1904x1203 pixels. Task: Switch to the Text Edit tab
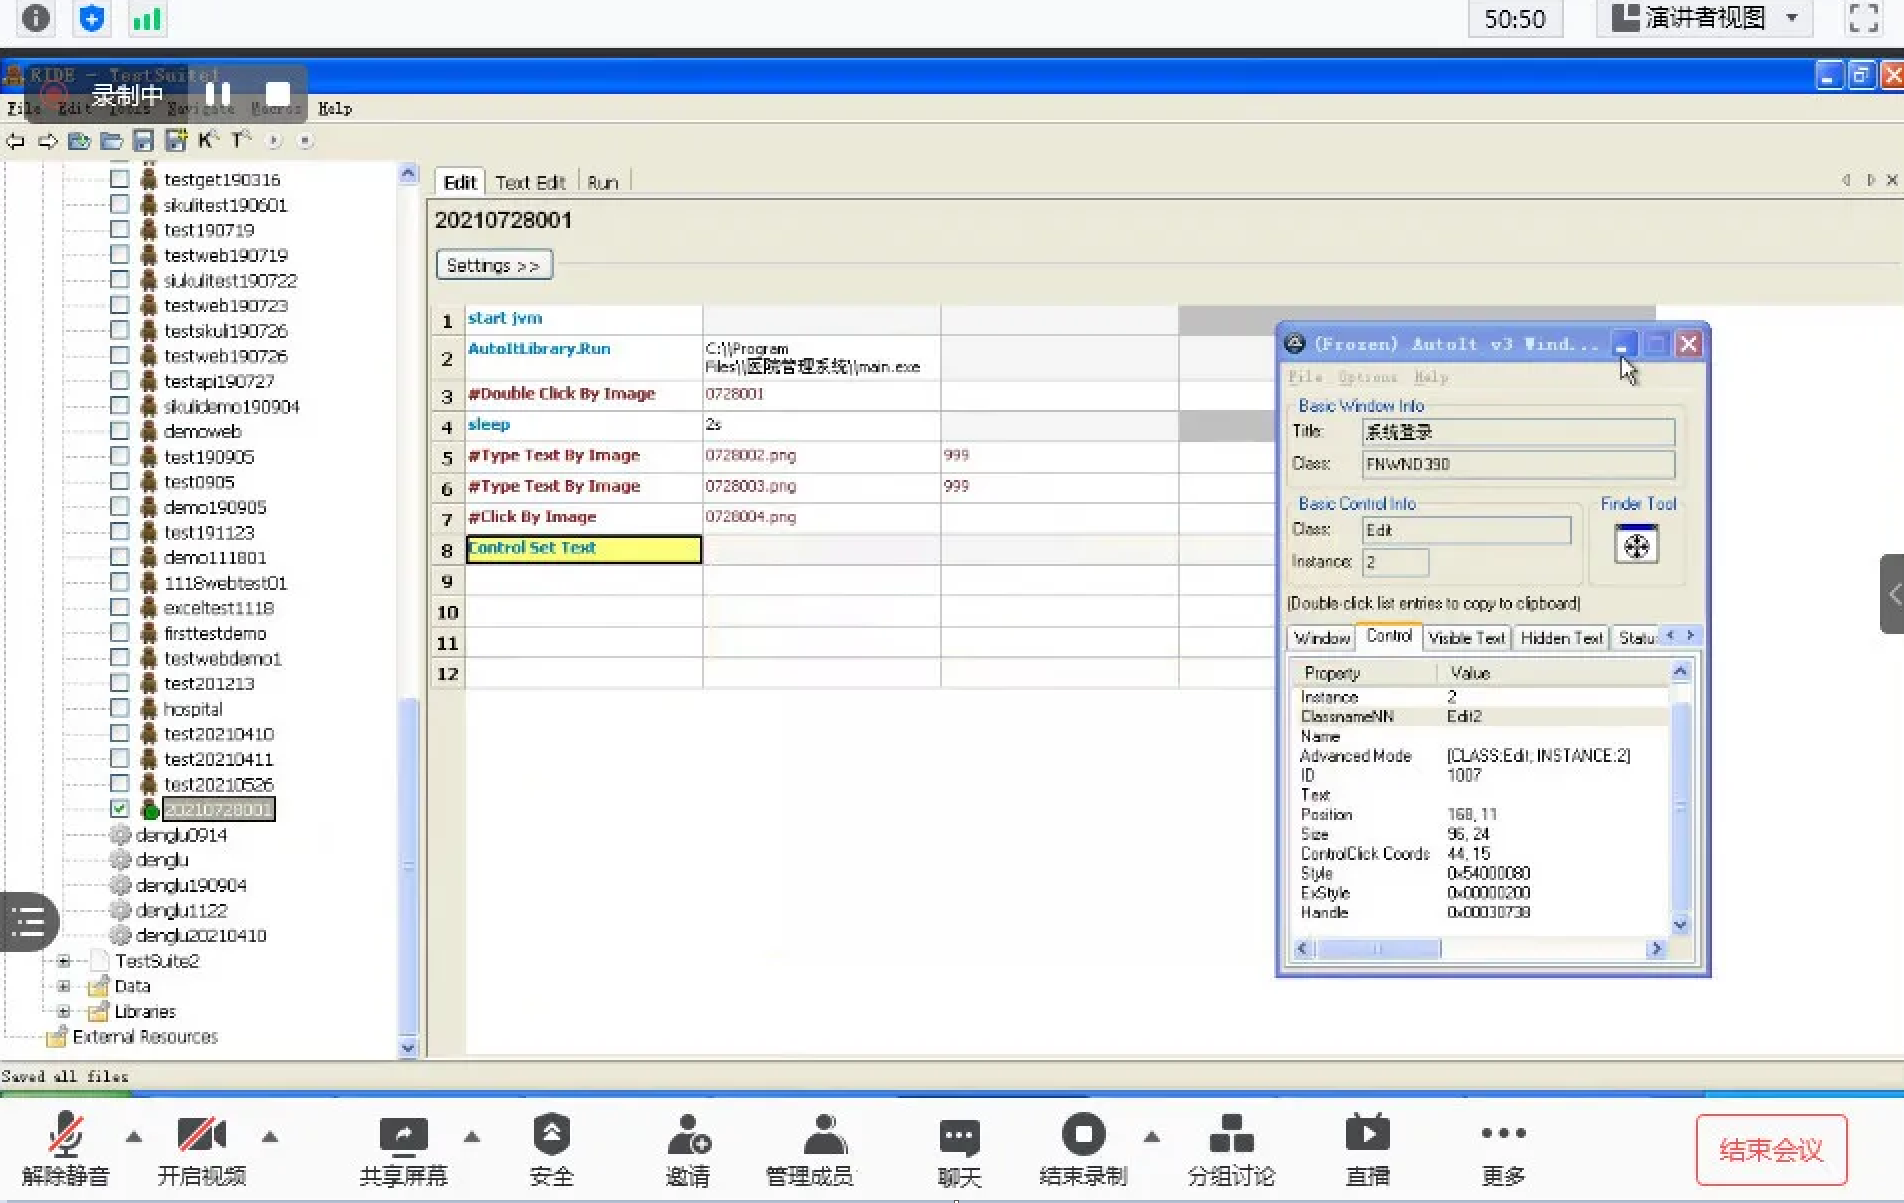click(x=530, y=182)
